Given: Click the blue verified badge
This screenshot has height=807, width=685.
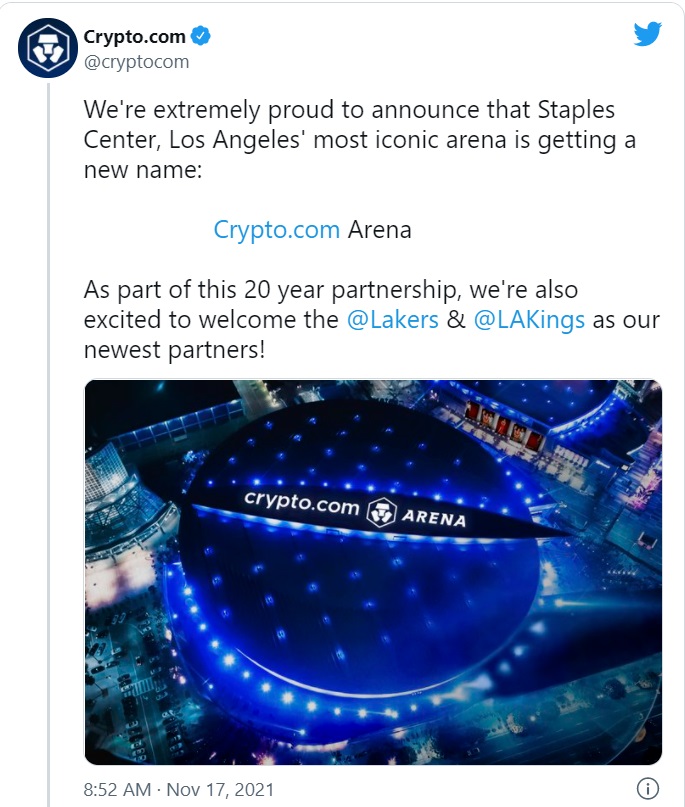Looking at the screenshot, I should coord(201,36).
